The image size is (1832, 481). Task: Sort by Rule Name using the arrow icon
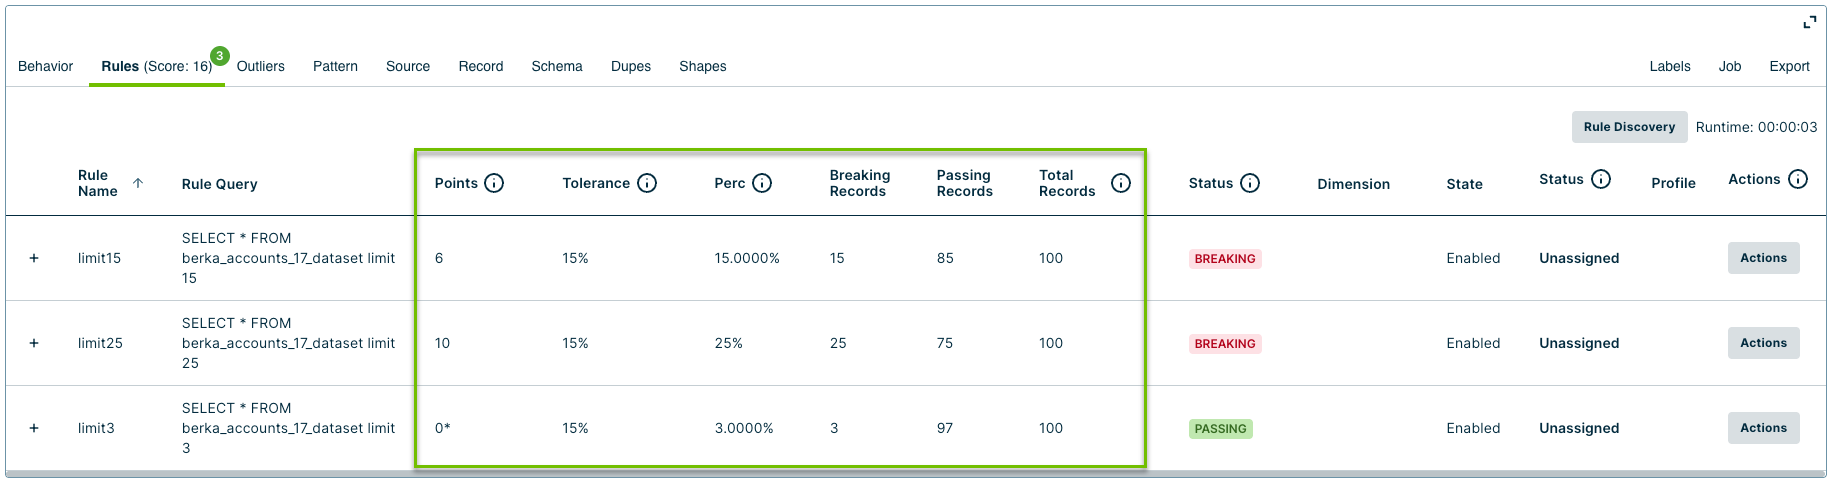click(x=138, y=183)
